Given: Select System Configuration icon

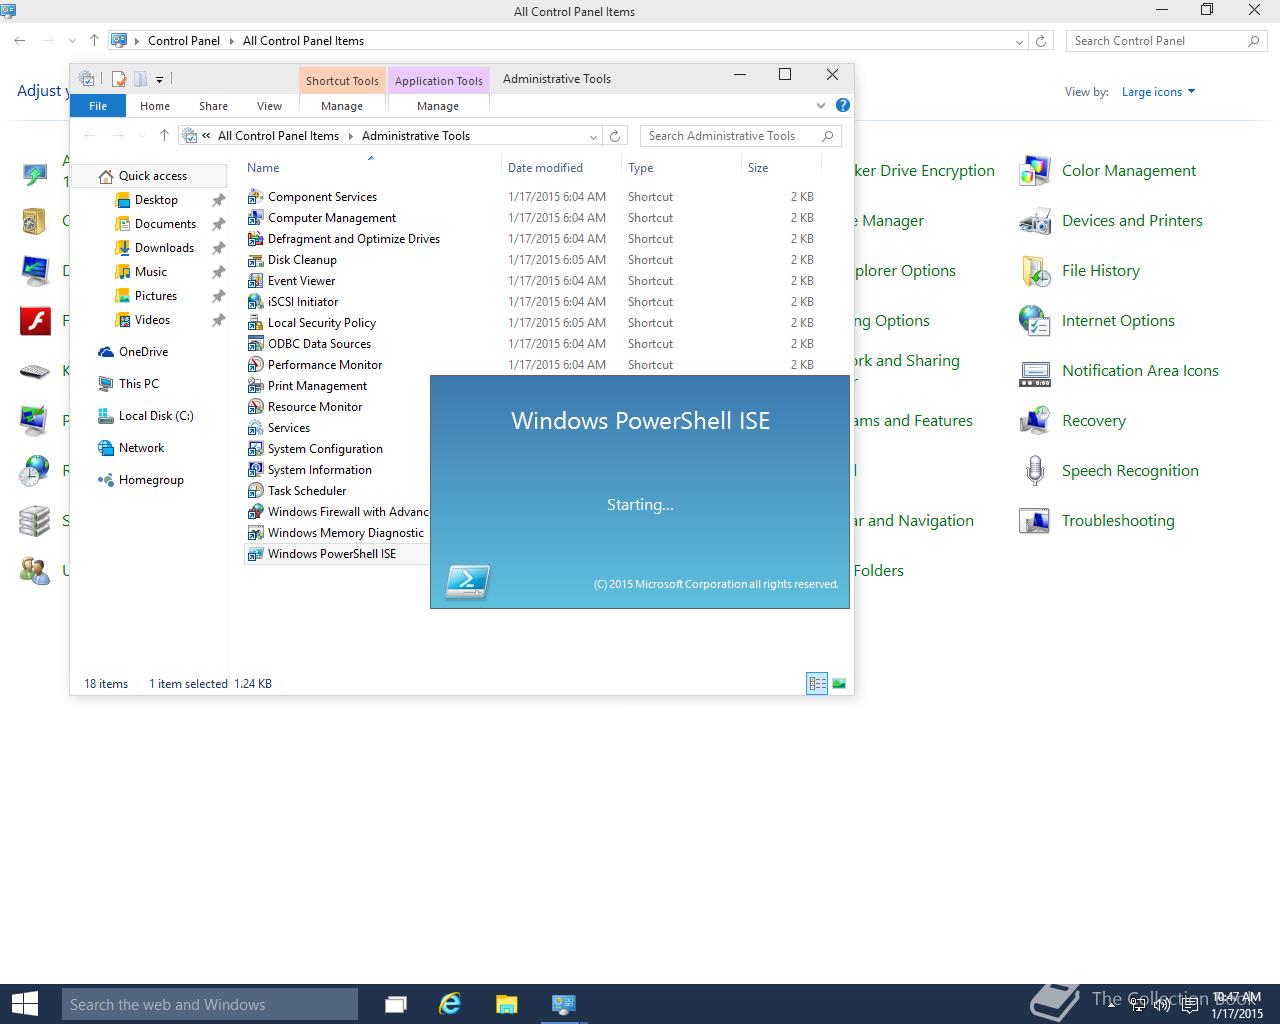Looking at the screenshot, I should 255,449.
